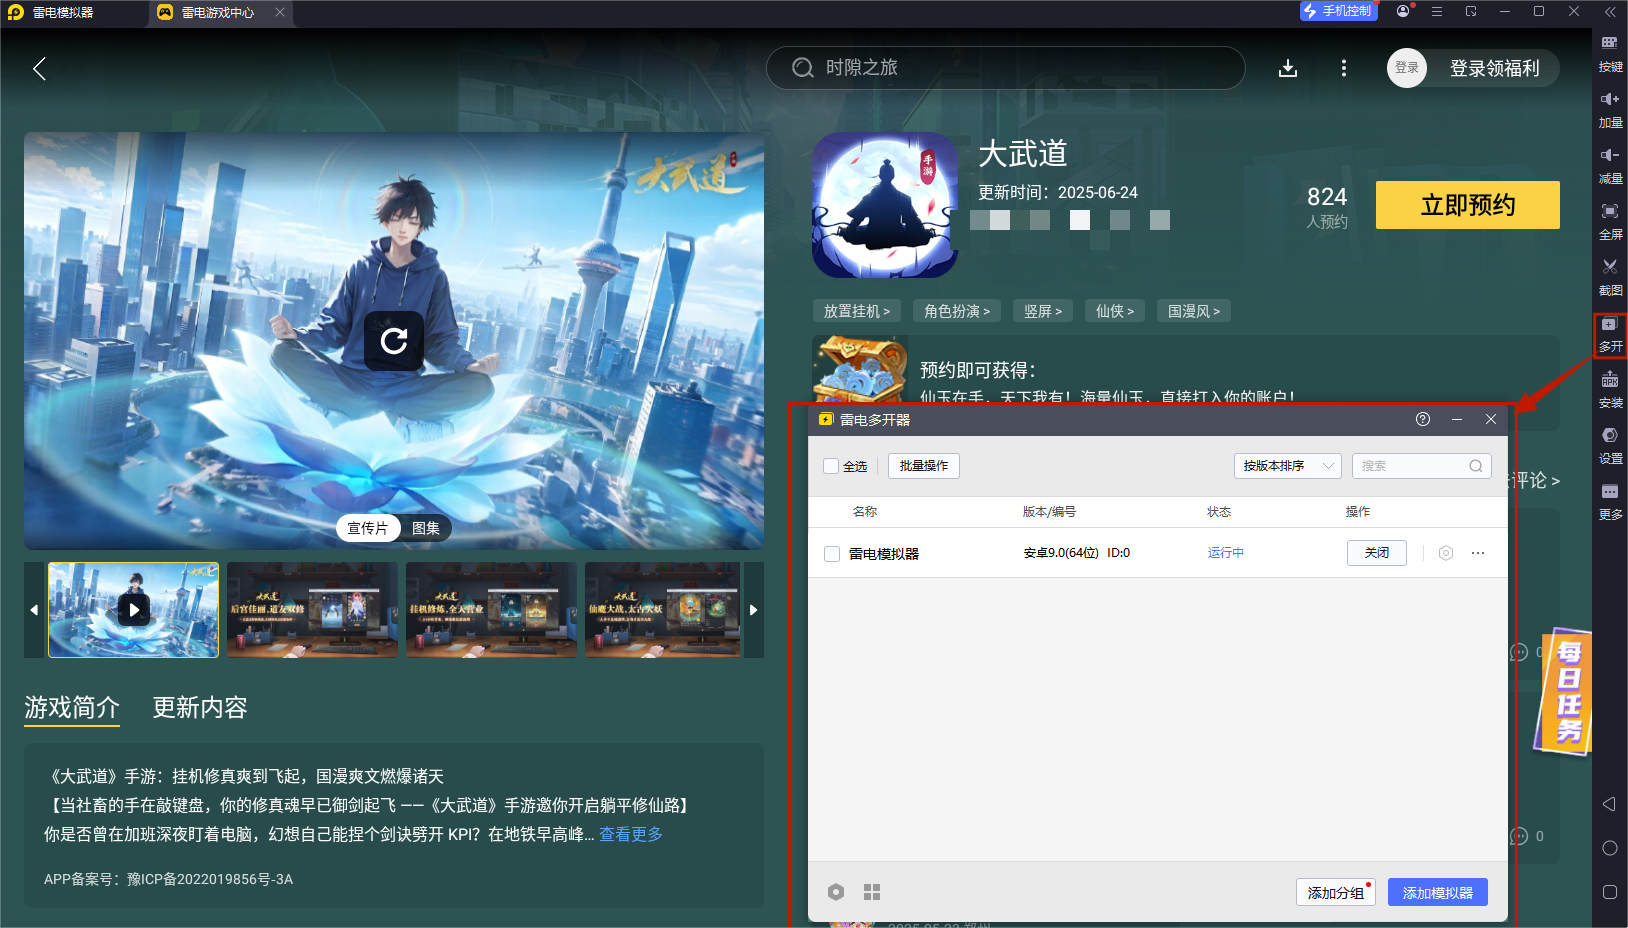
Task: Show the 图集 media tab
Action: (x=426, y=528)
